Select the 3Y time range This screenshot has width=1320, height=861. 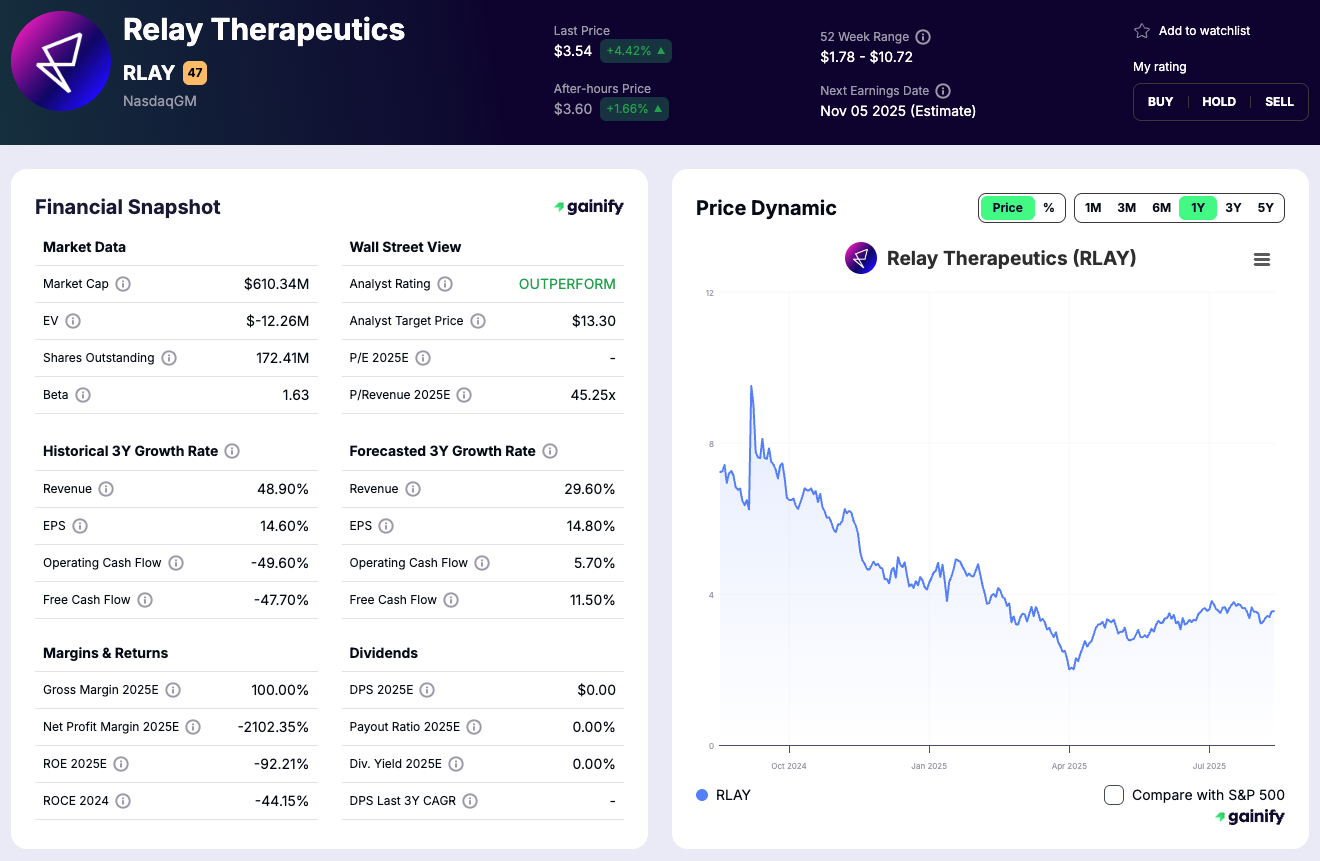pos(1233,208)
